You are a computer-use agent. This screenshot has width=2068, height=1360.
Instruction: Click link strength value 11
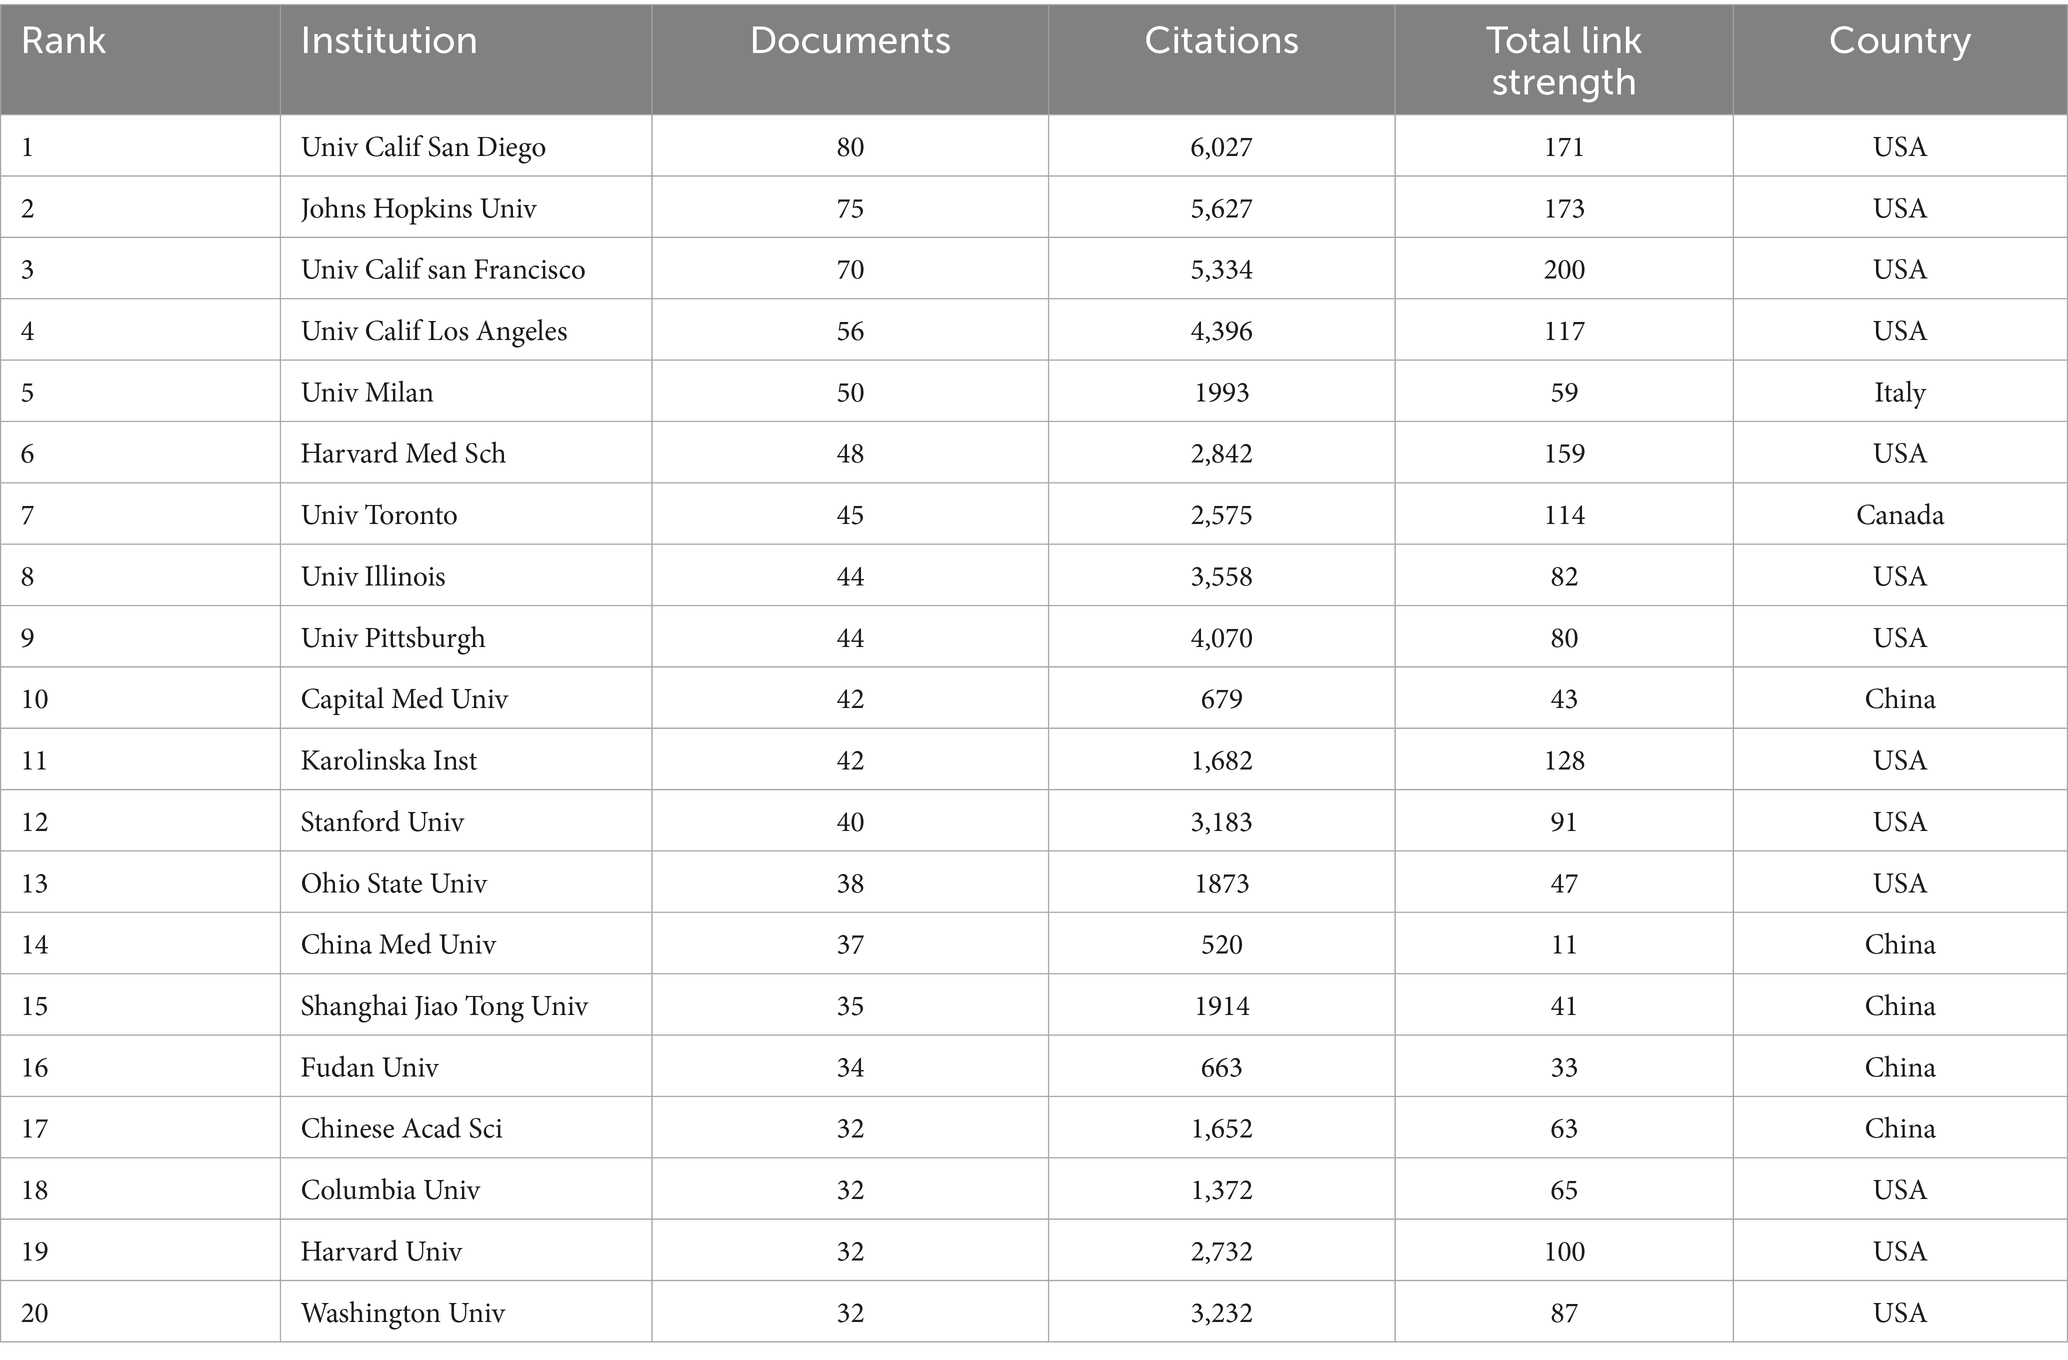coord(1564,944)
